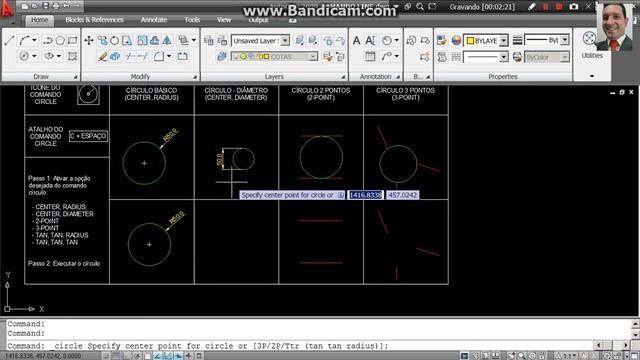Click the Match Properties icon
640x360 pixels.
tap(441, 40)
